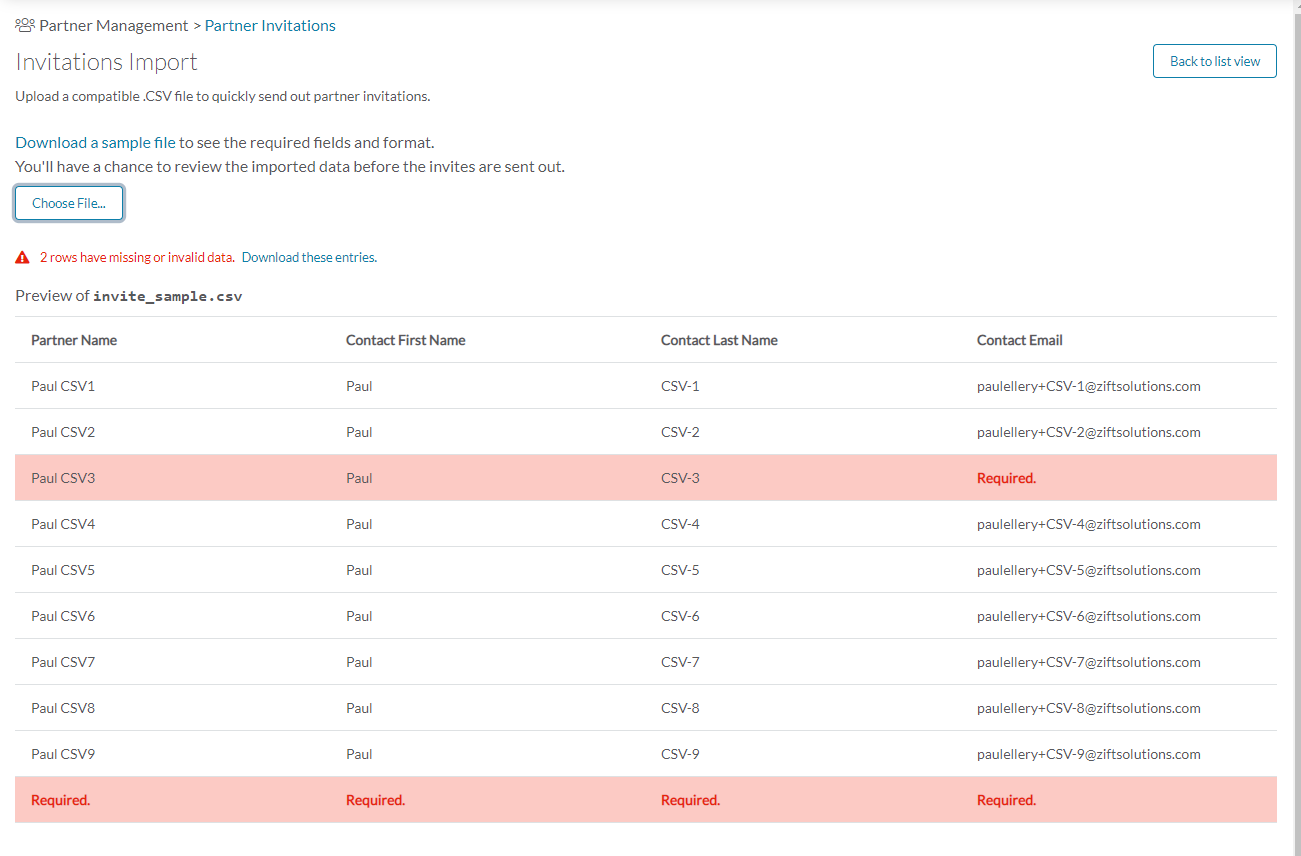Click the Required email cell for Paul CSV3

pyautogui.click(x=1006, y=478)
